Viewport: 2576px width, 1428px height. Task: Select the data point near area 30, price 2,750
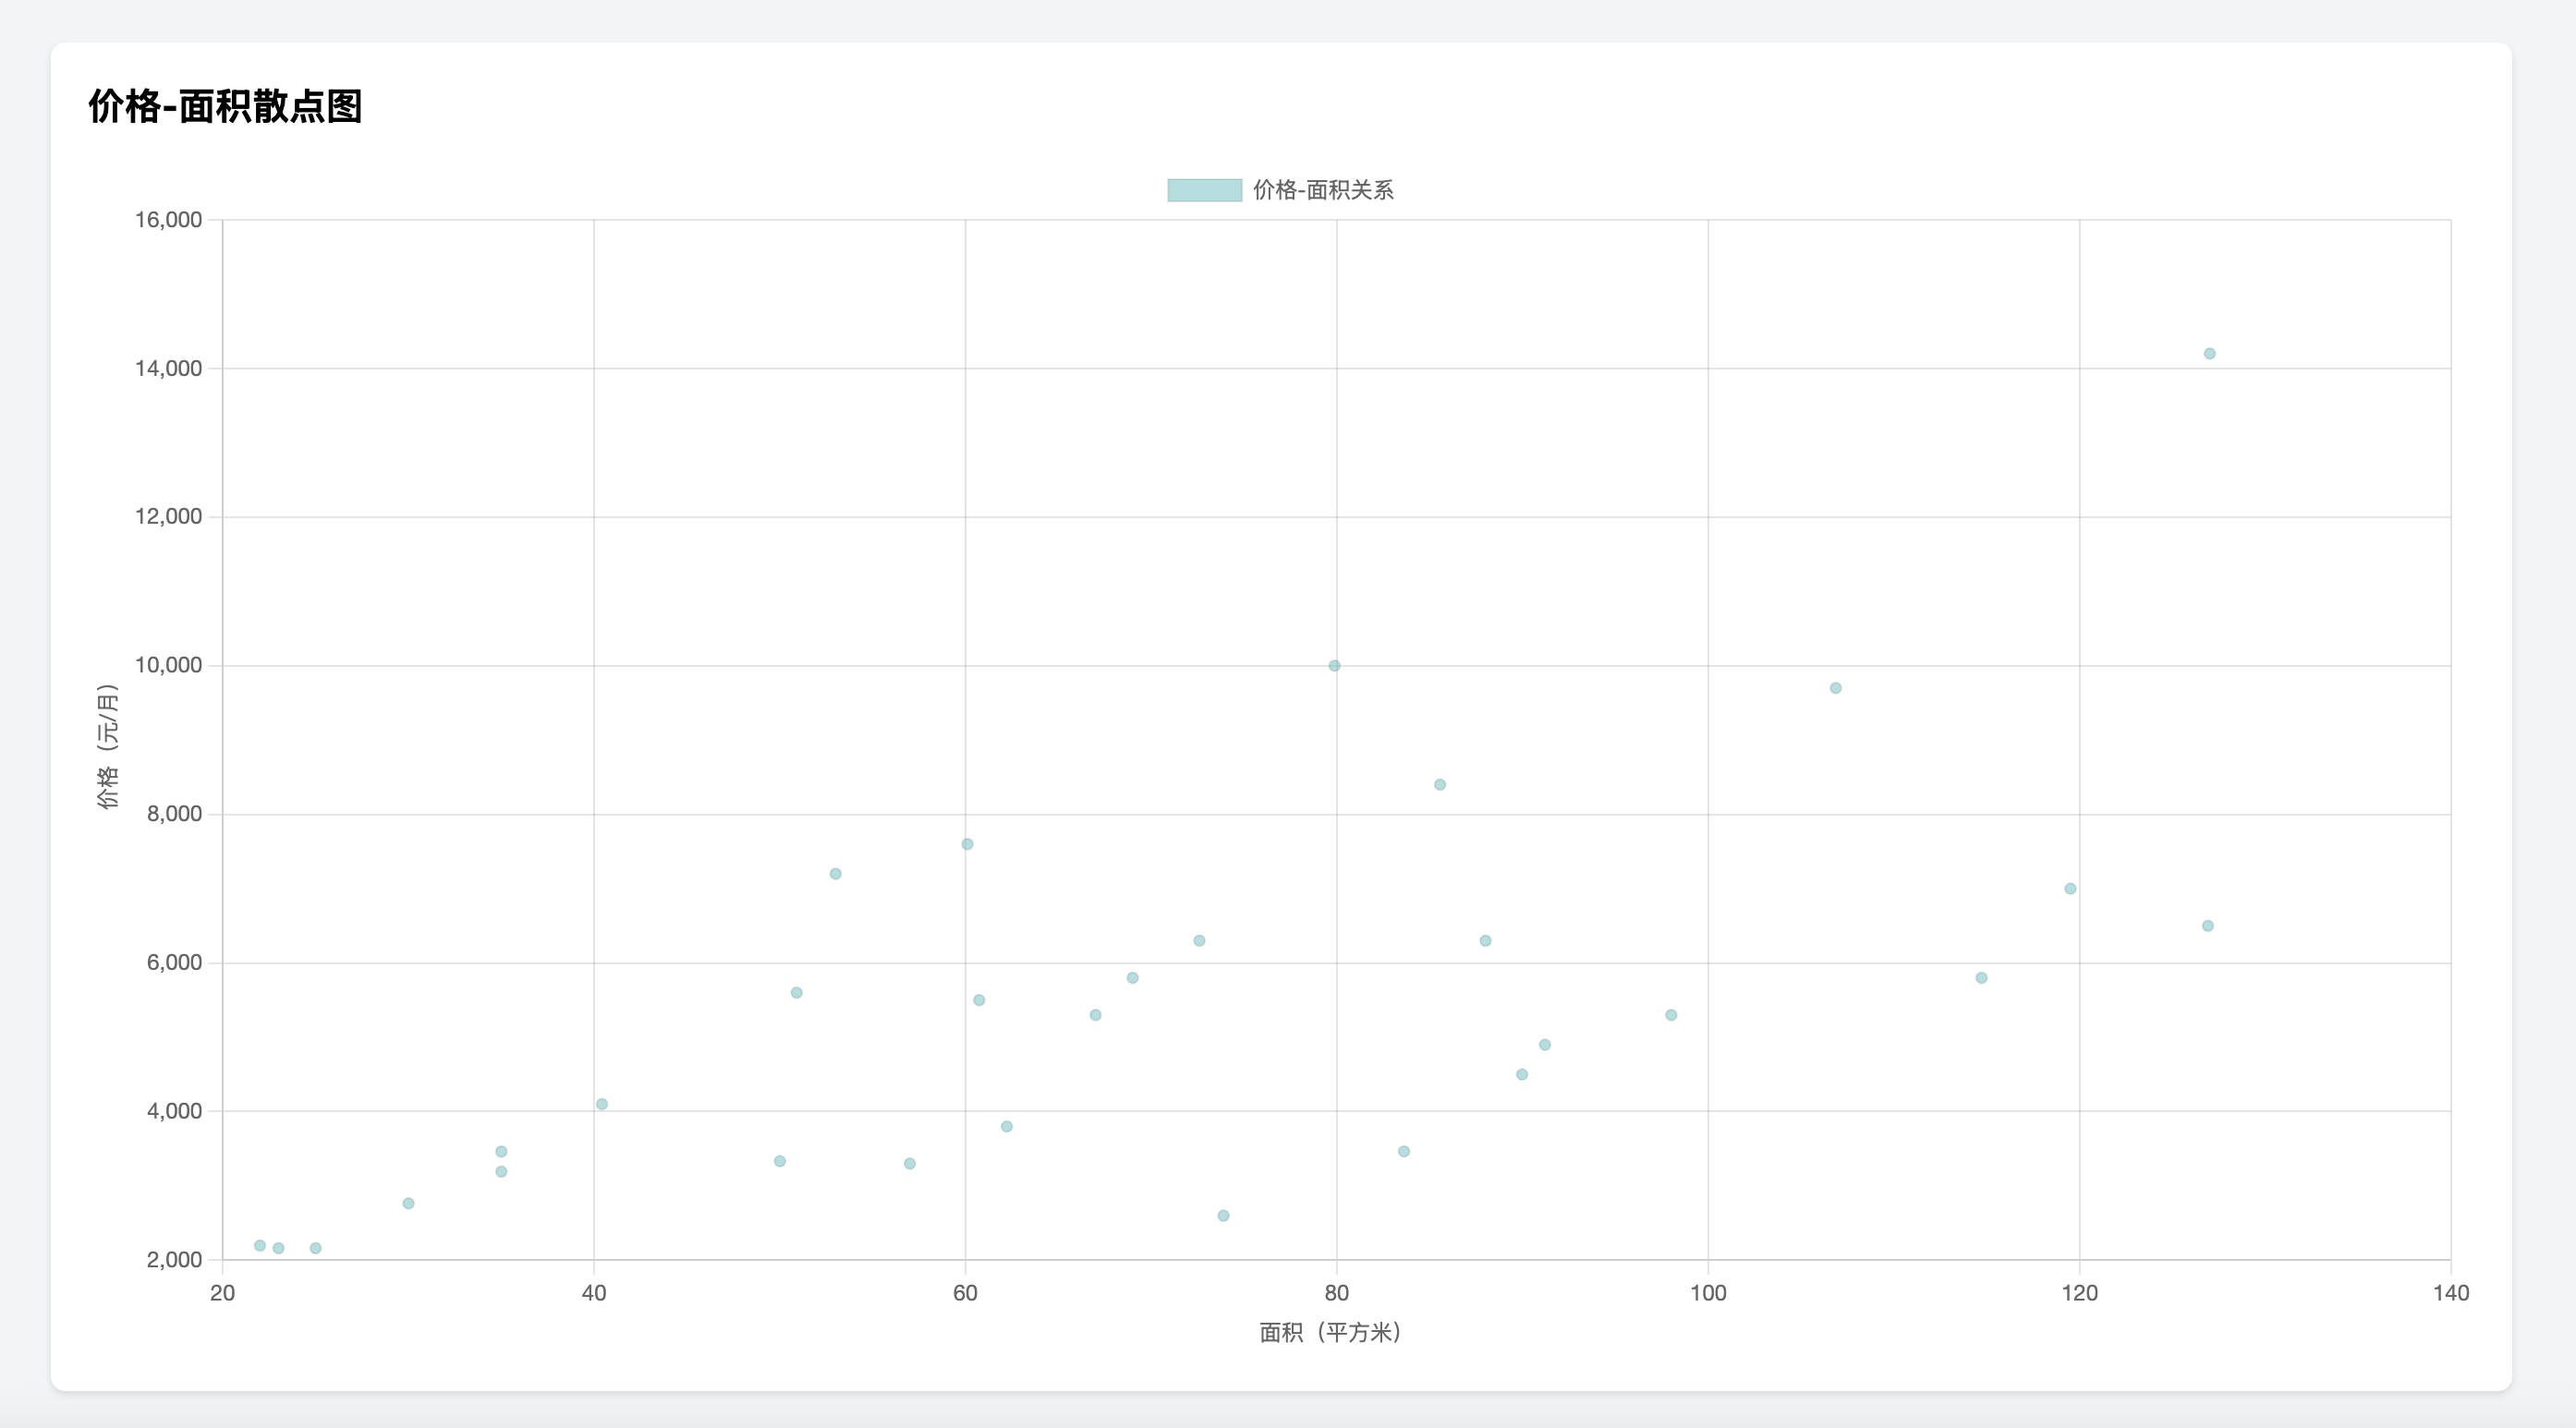[408, 1203]
